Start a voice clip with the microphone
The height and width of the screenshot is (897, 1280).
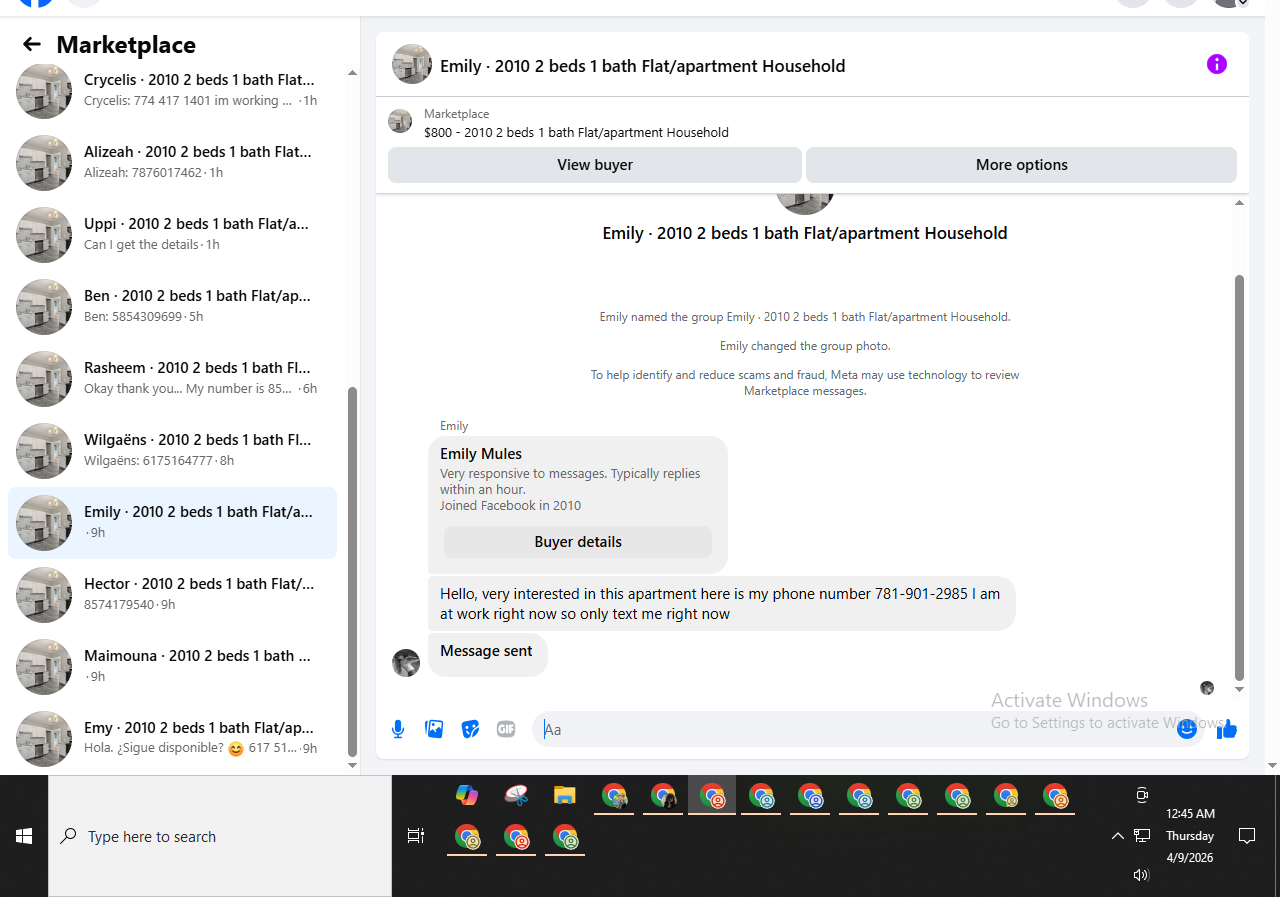[398, 729]
